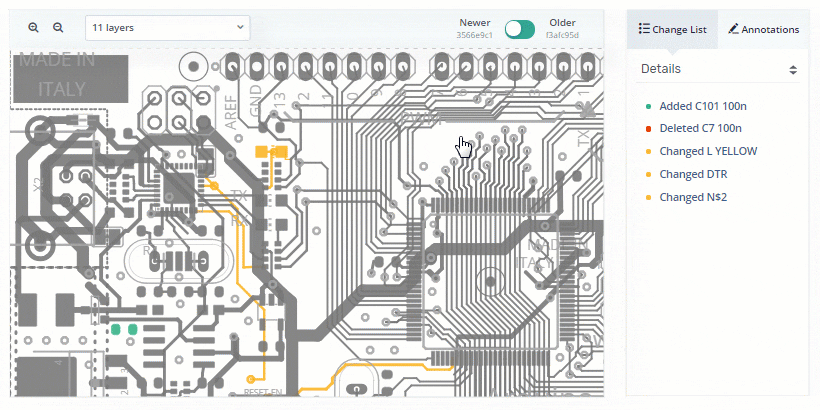Click the green added capacitor pads on the board

(x=124, y=329)
